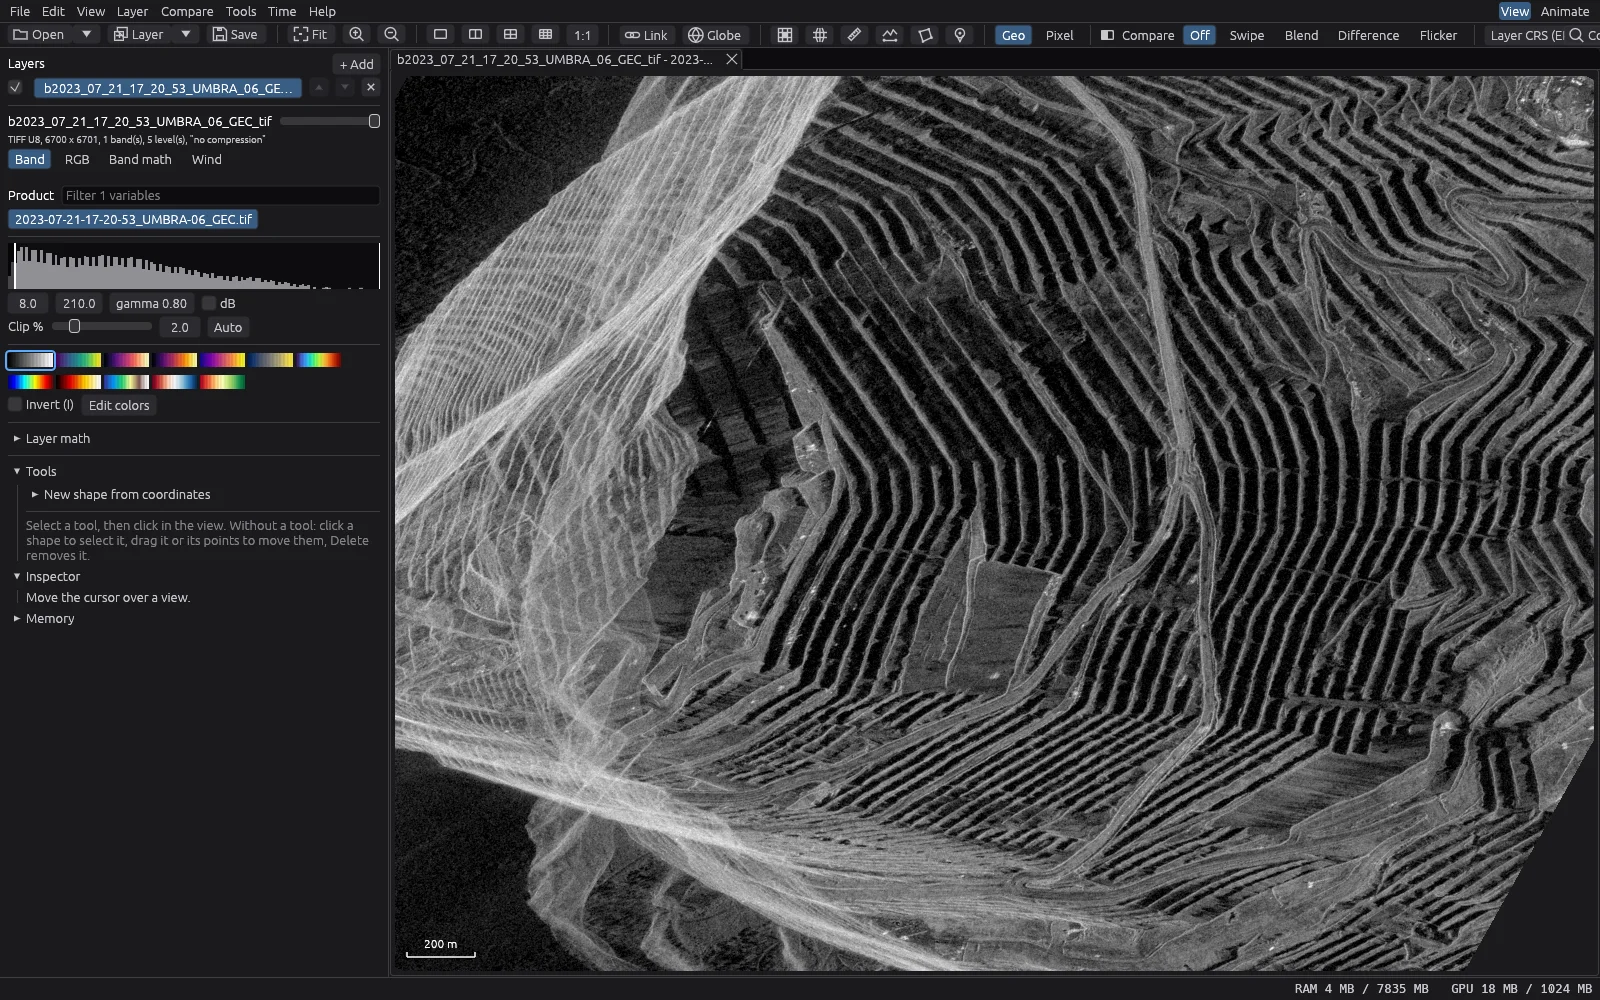Select the profile chart tool
This screenshot has width=1600, height=1000.
coord(889,35)
